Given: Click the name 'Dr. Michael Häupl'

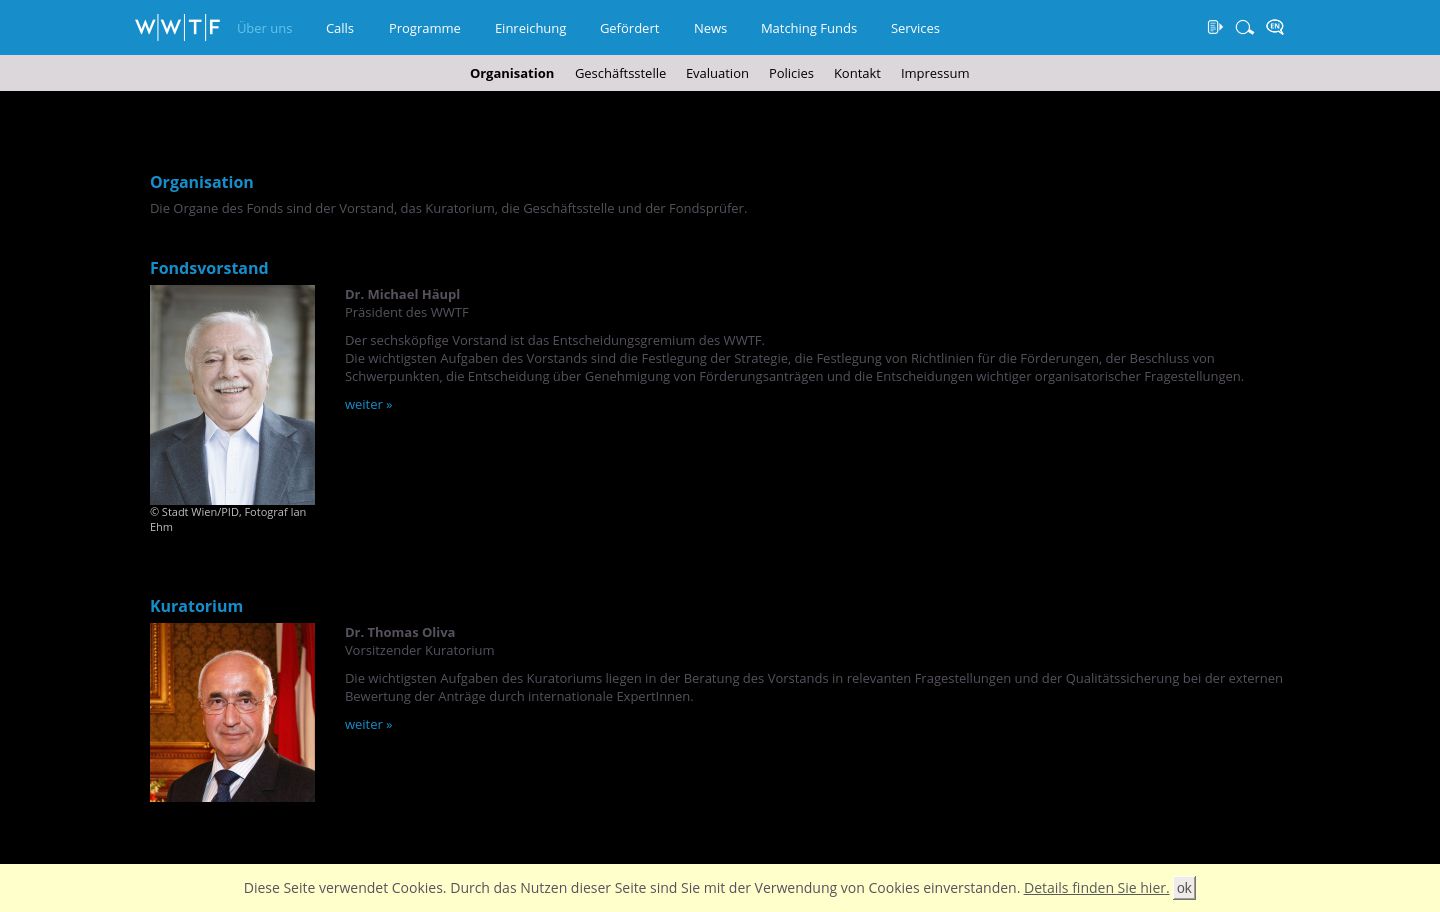Looking at the screenshot, I should click(x=402, y=294).
